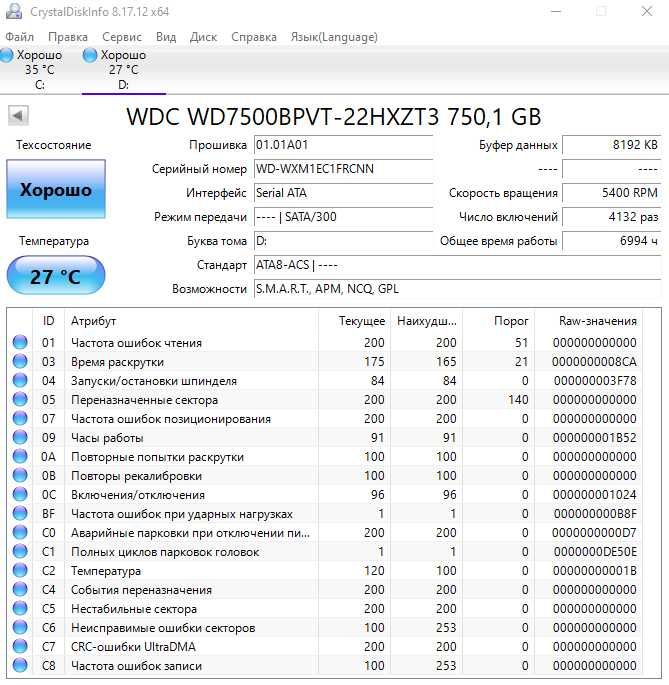Click status icon for Температура attribute C2

[20, 570]
